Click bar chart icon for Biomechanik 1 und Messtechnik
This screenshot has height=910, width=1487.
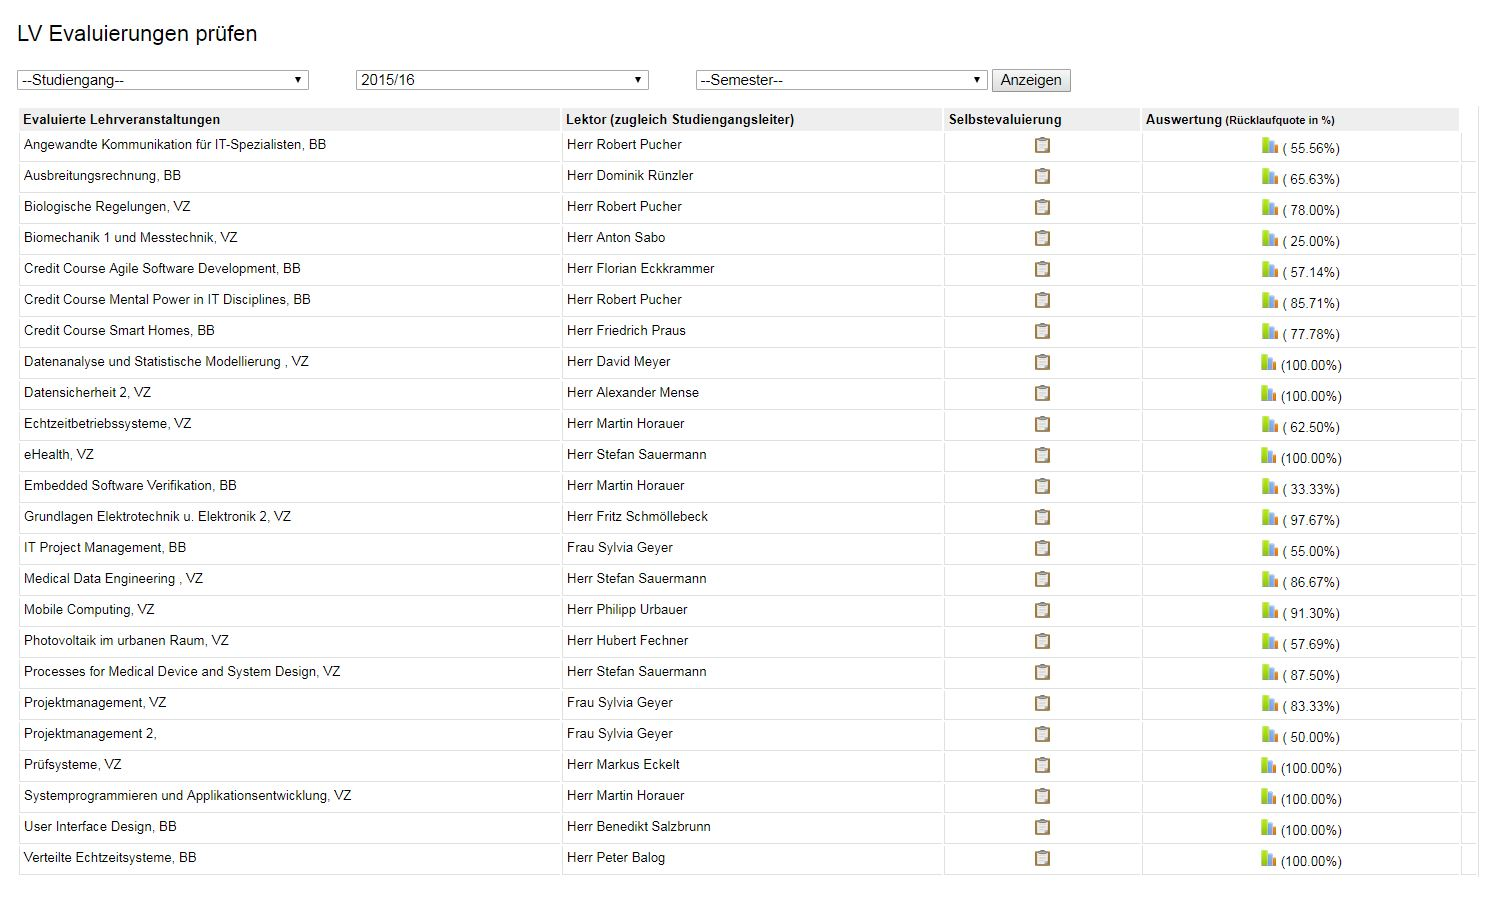pyautogui.click(x=1269, y=239)
